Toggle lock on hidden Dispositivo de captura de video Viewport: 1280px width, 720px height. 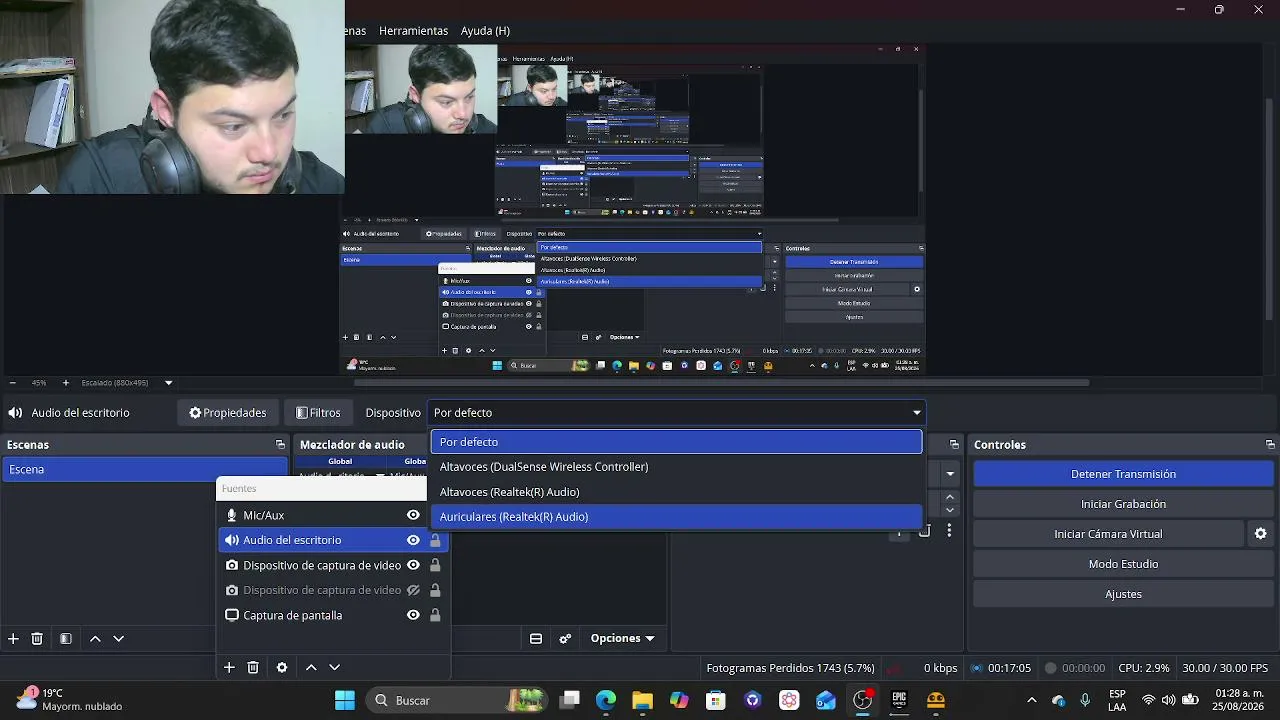[435, 590]
